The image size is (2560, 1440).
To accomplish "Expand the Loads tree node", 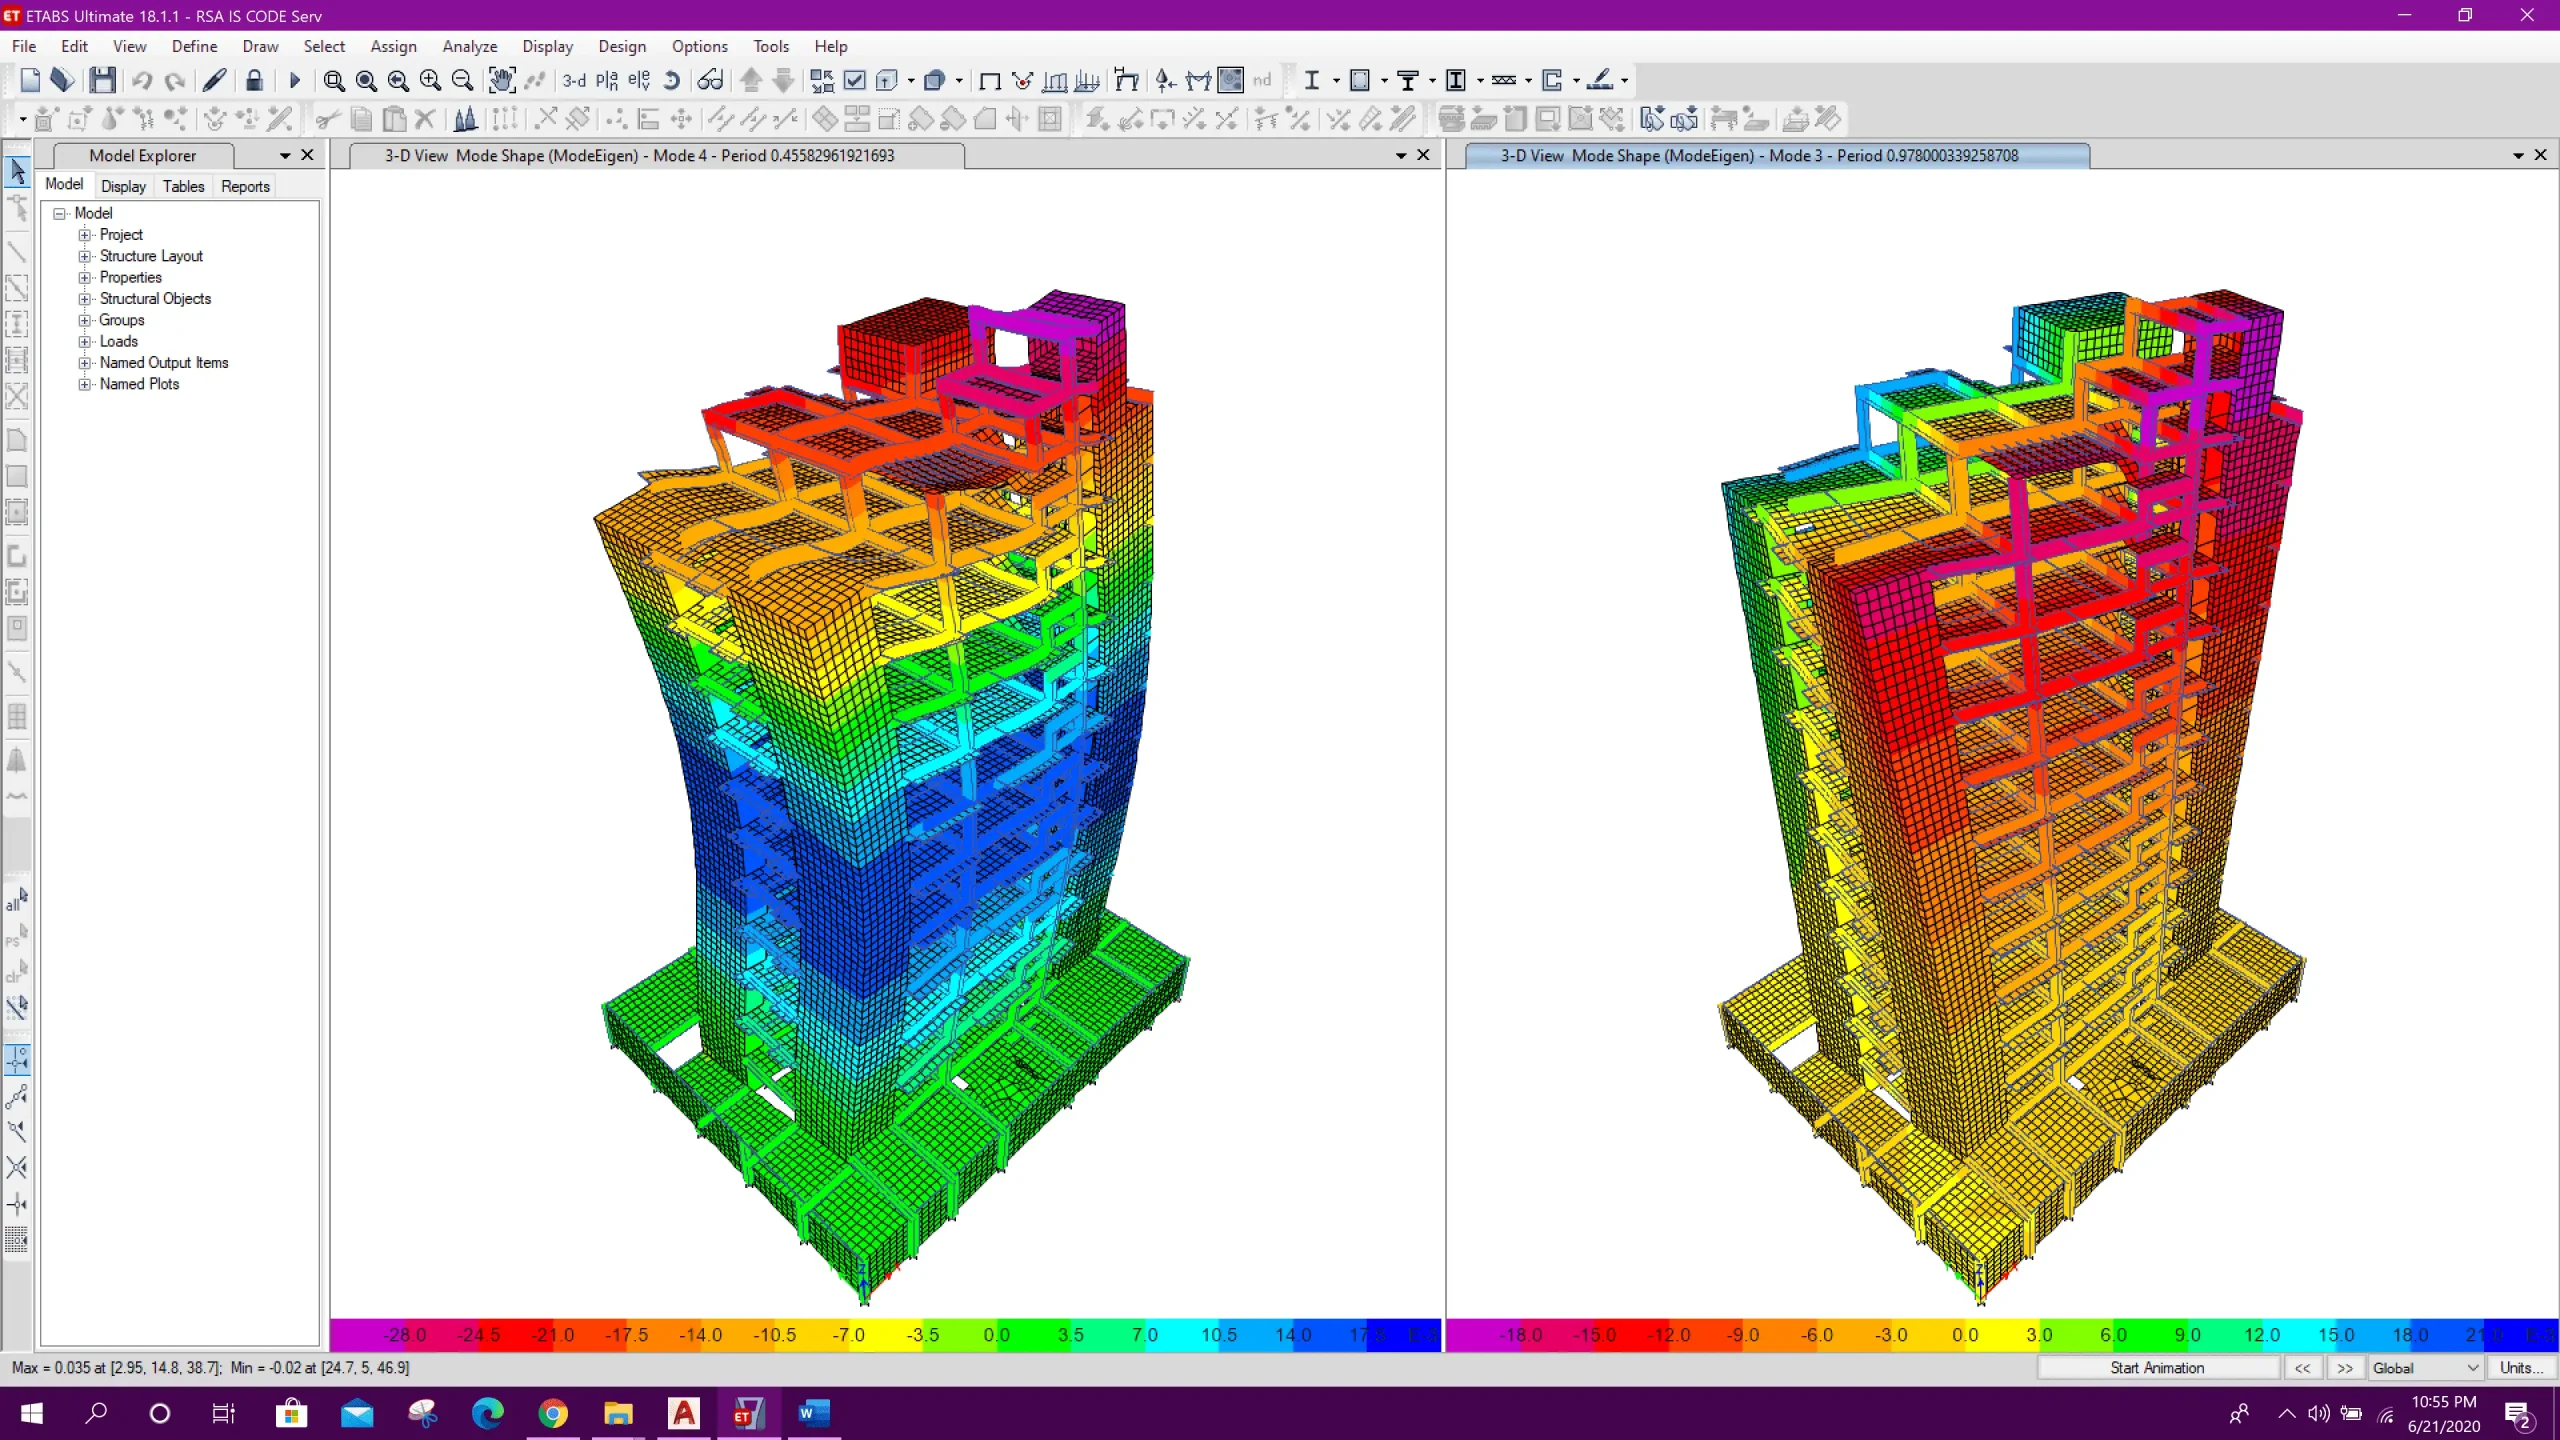I will [x=85, y=341].
